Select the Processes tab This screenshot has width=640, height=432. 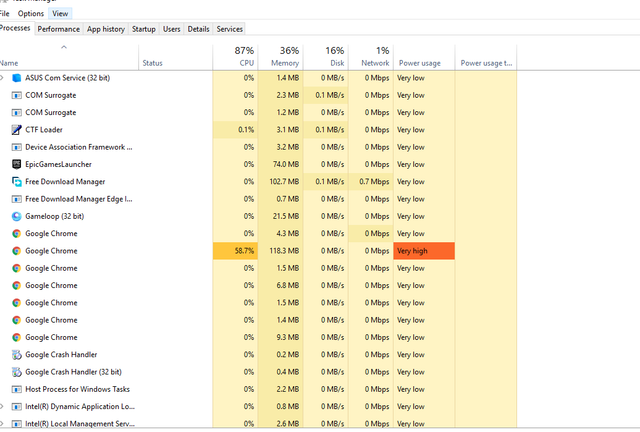click(16, 28)
